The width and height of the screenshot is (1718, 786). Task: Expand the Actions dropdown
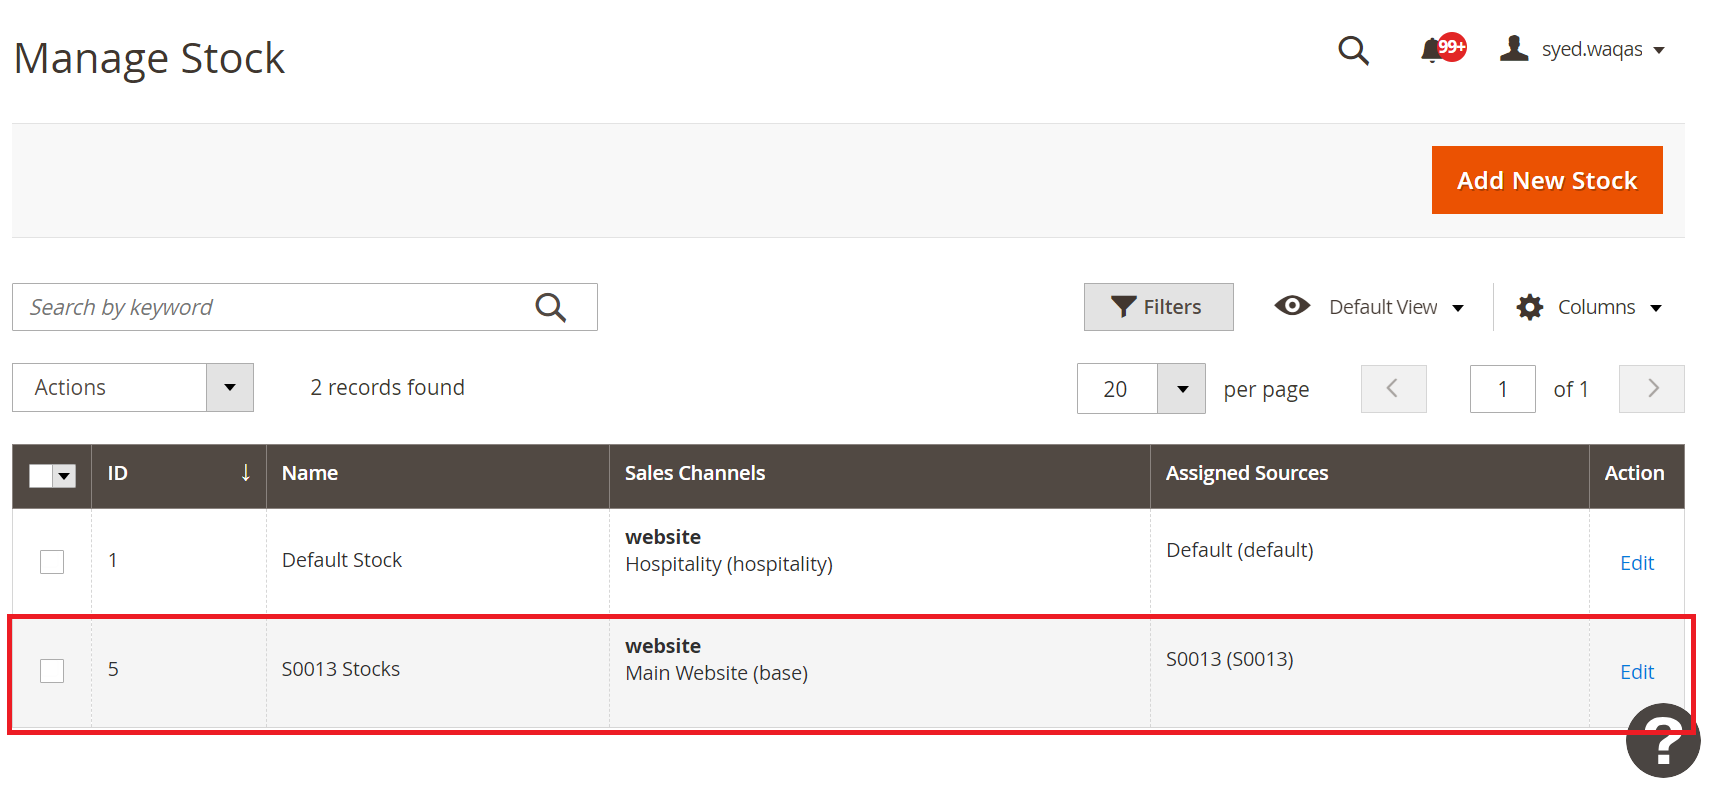click(230, 387)
